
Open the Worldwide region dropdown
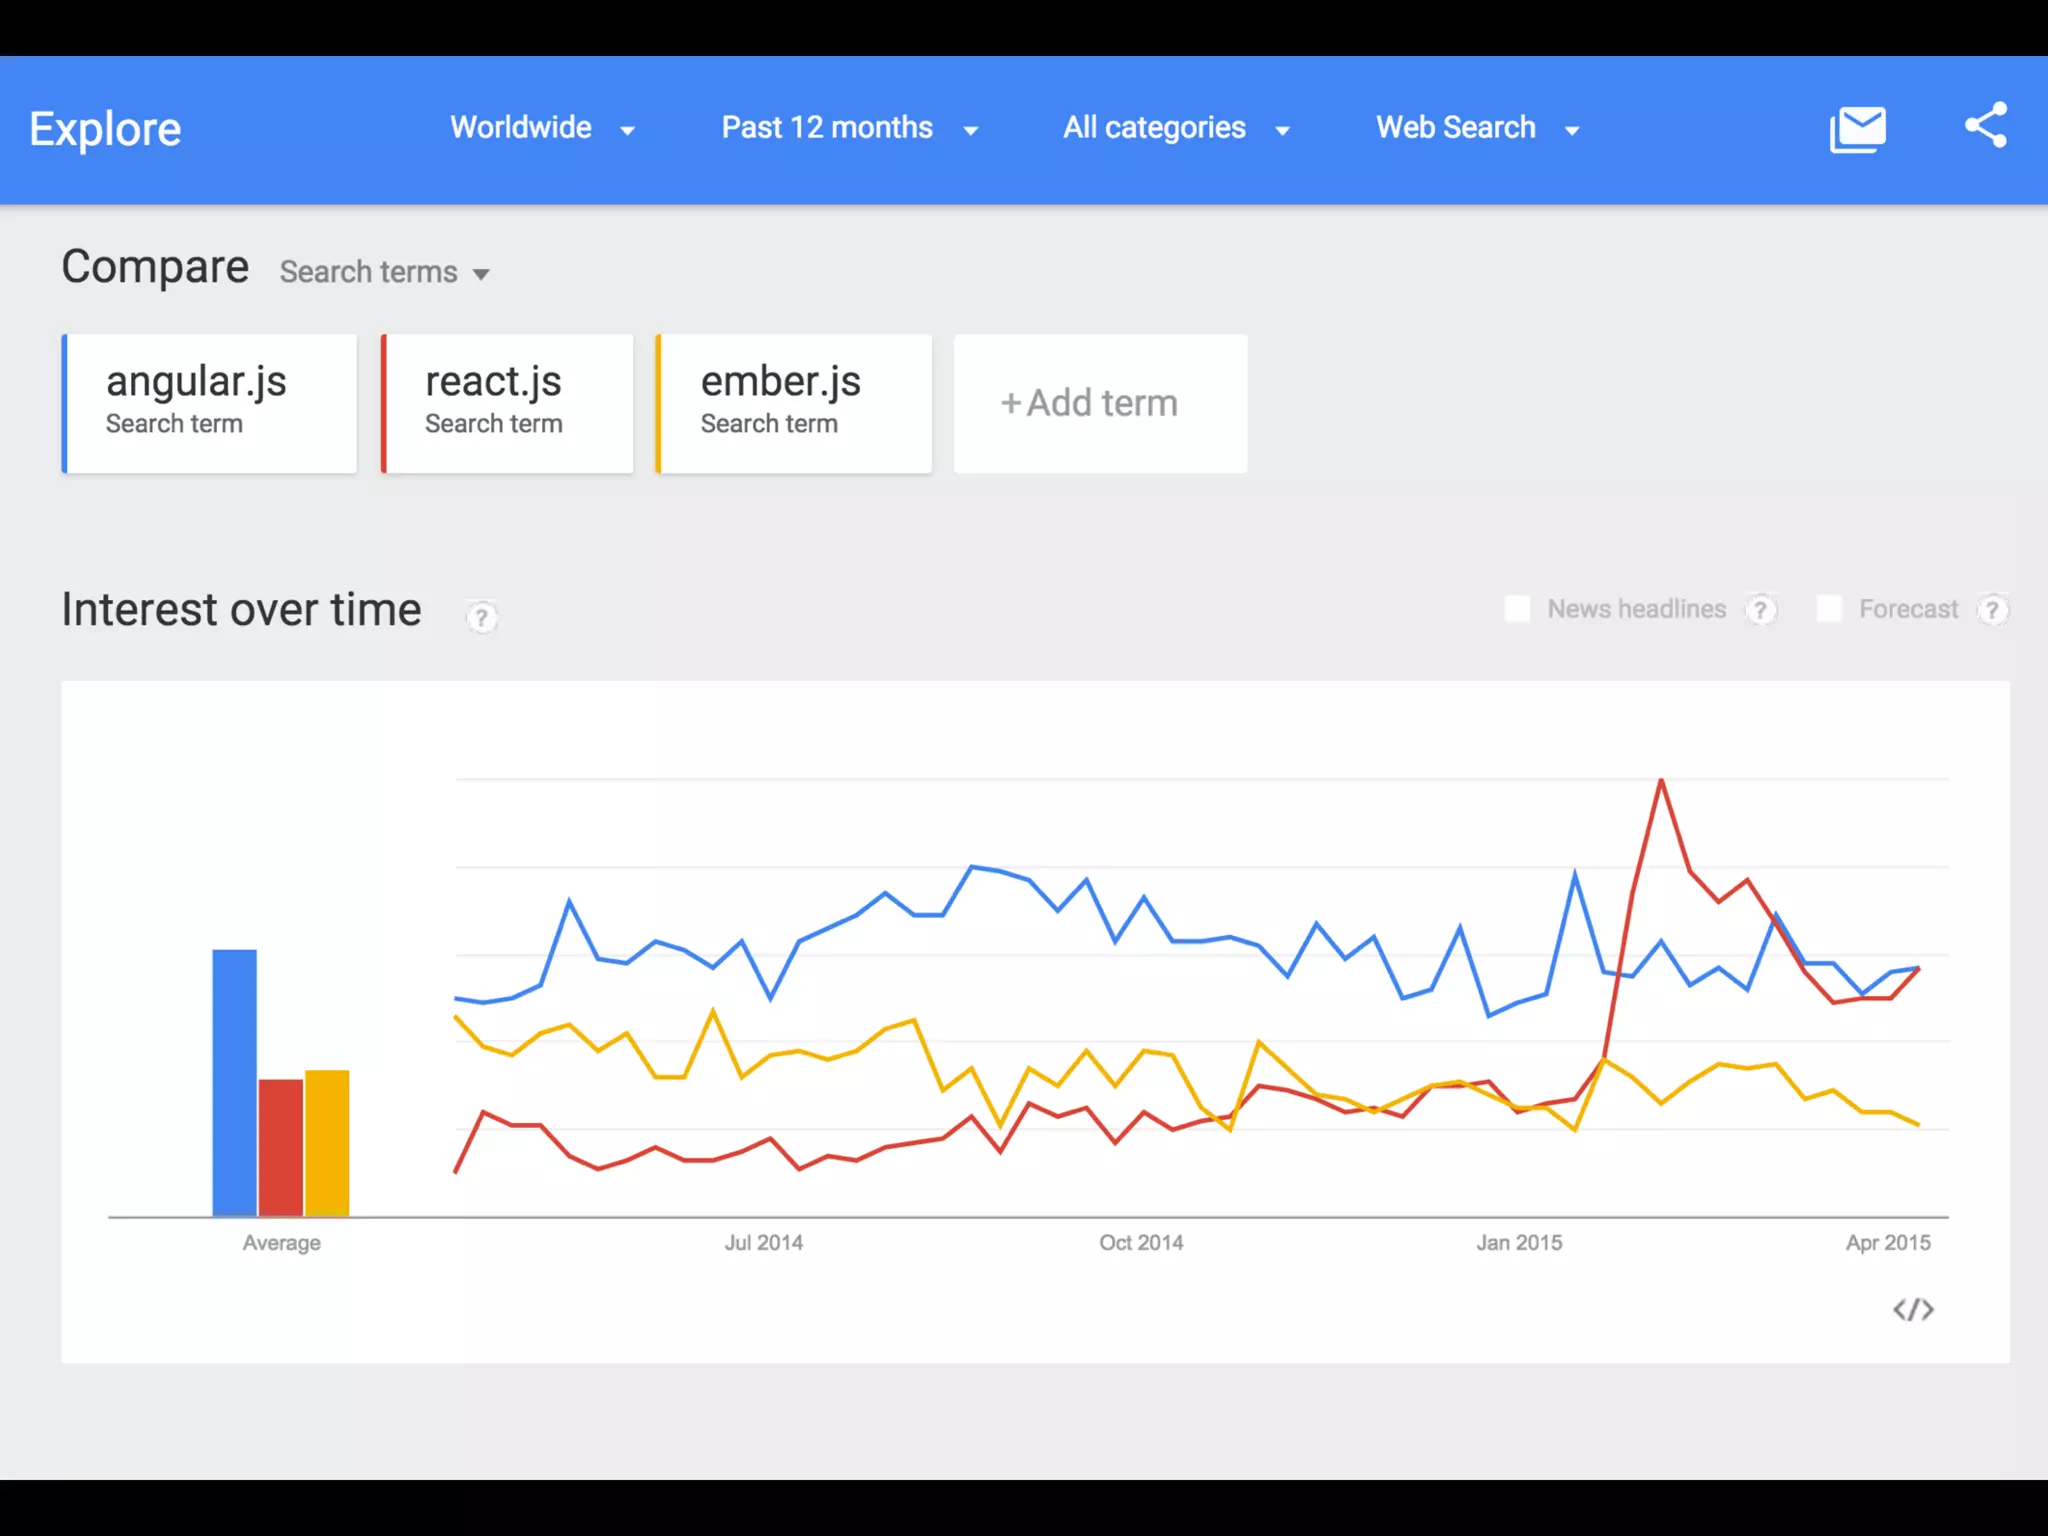[542, 128]
